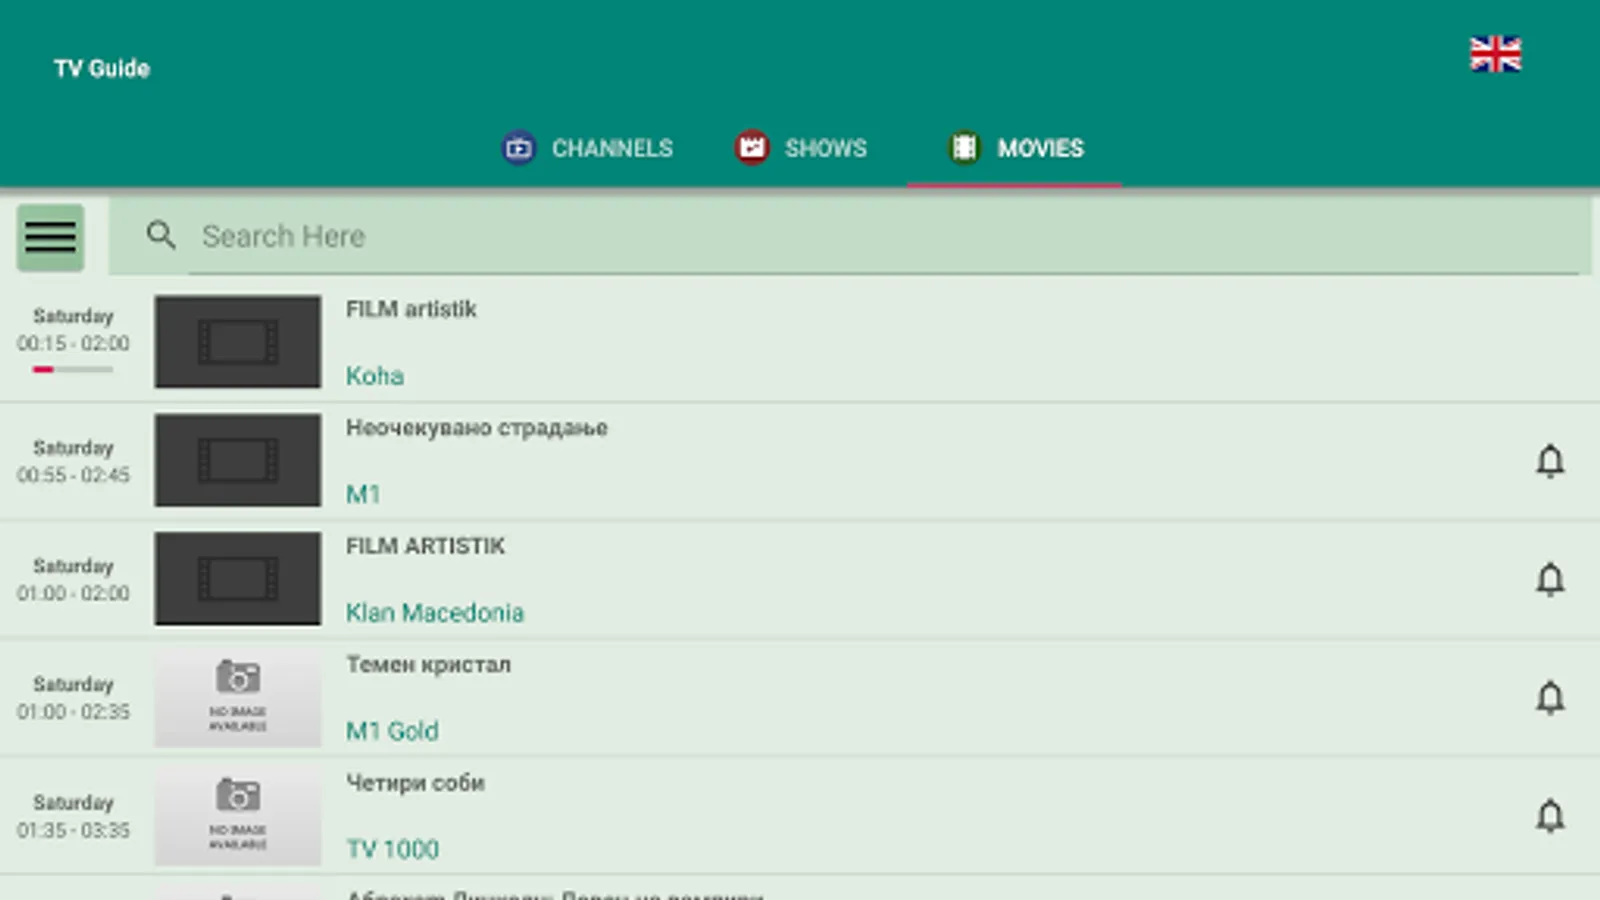1600x900 pixels.
Task: Click the Channels tab icon
Action: [x=518, y=148]
